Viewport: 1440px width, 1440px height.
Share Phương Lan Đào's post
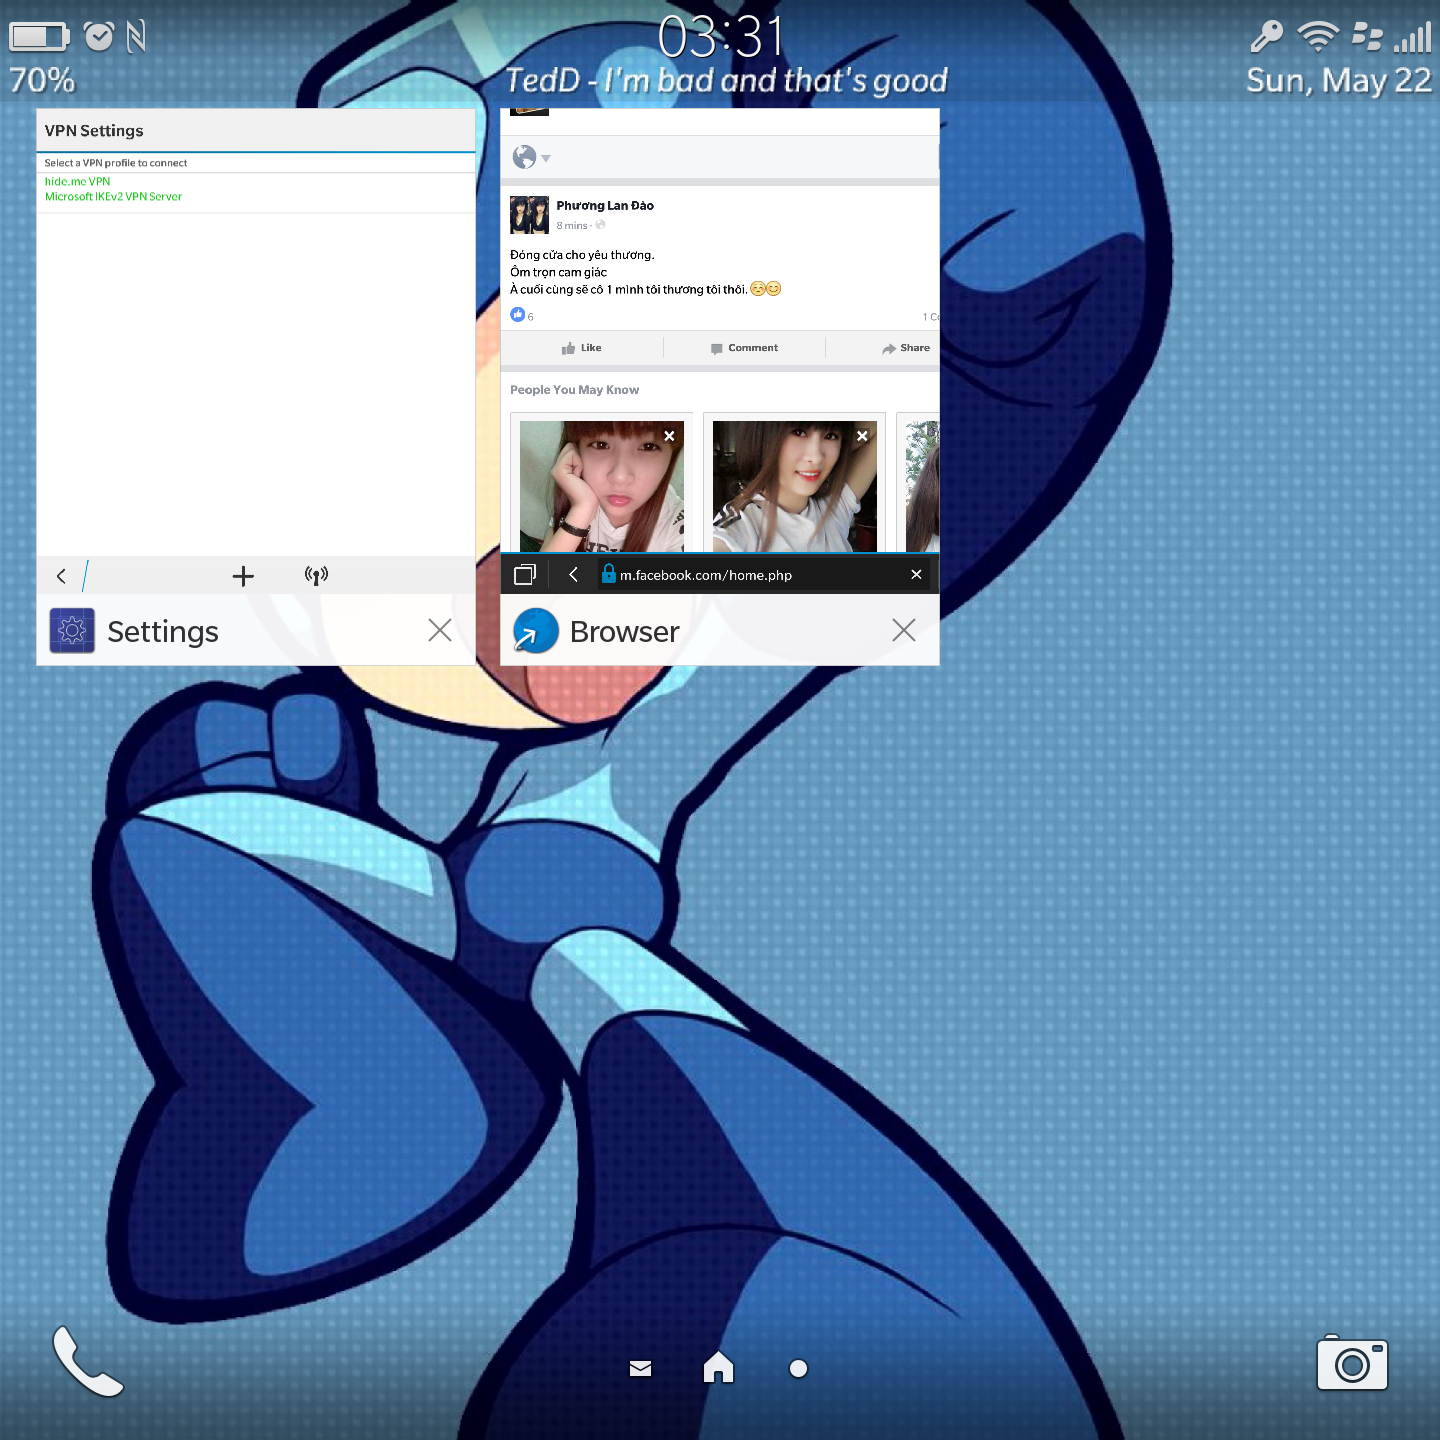906,348
